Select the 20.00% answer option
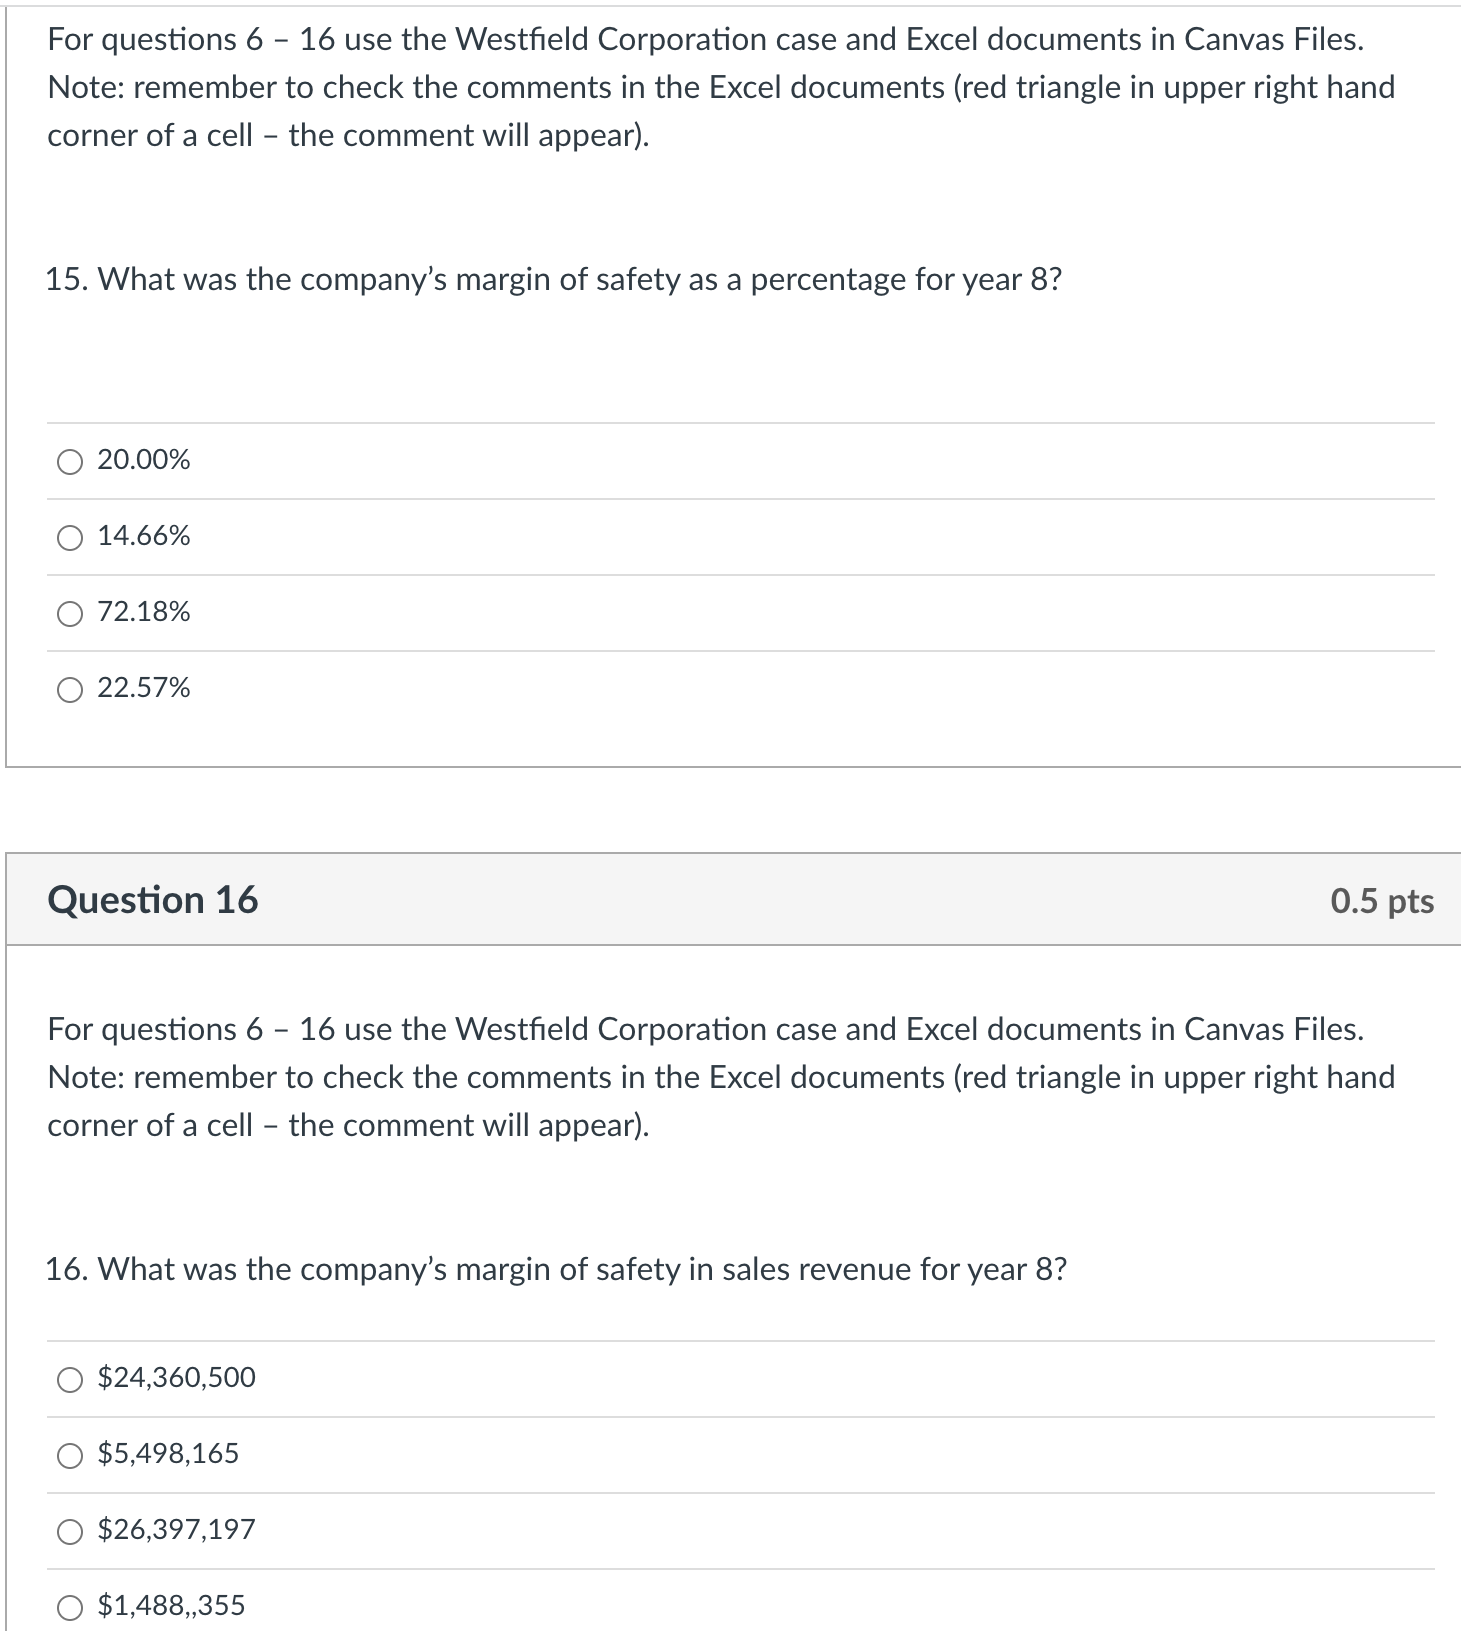1461x1631 pixels. (x=68, y=460)
